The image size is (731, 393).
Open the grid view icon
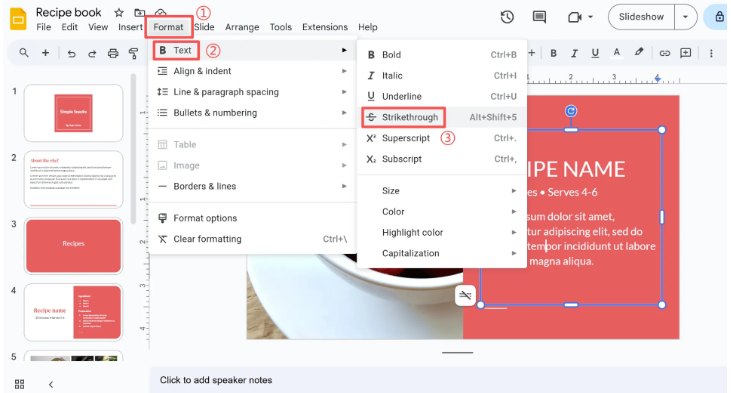point(19,384)
